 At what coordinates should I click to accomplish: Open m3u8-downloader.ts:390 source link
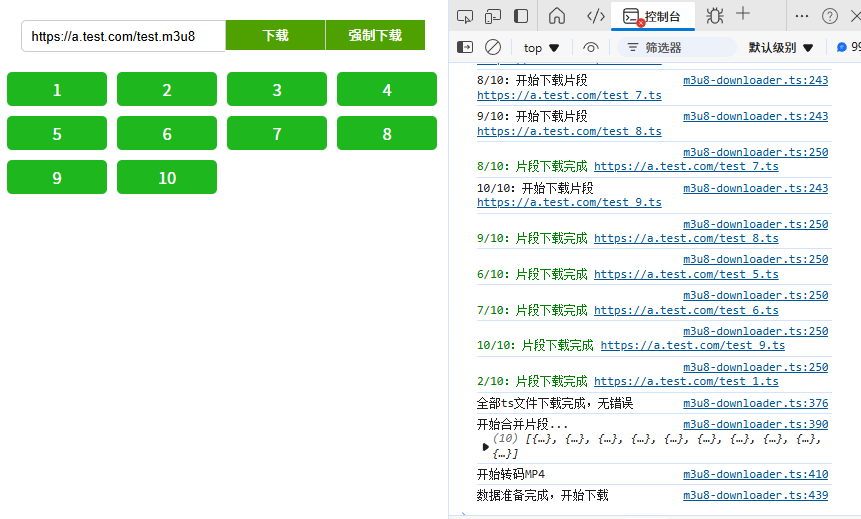[756, 424]
